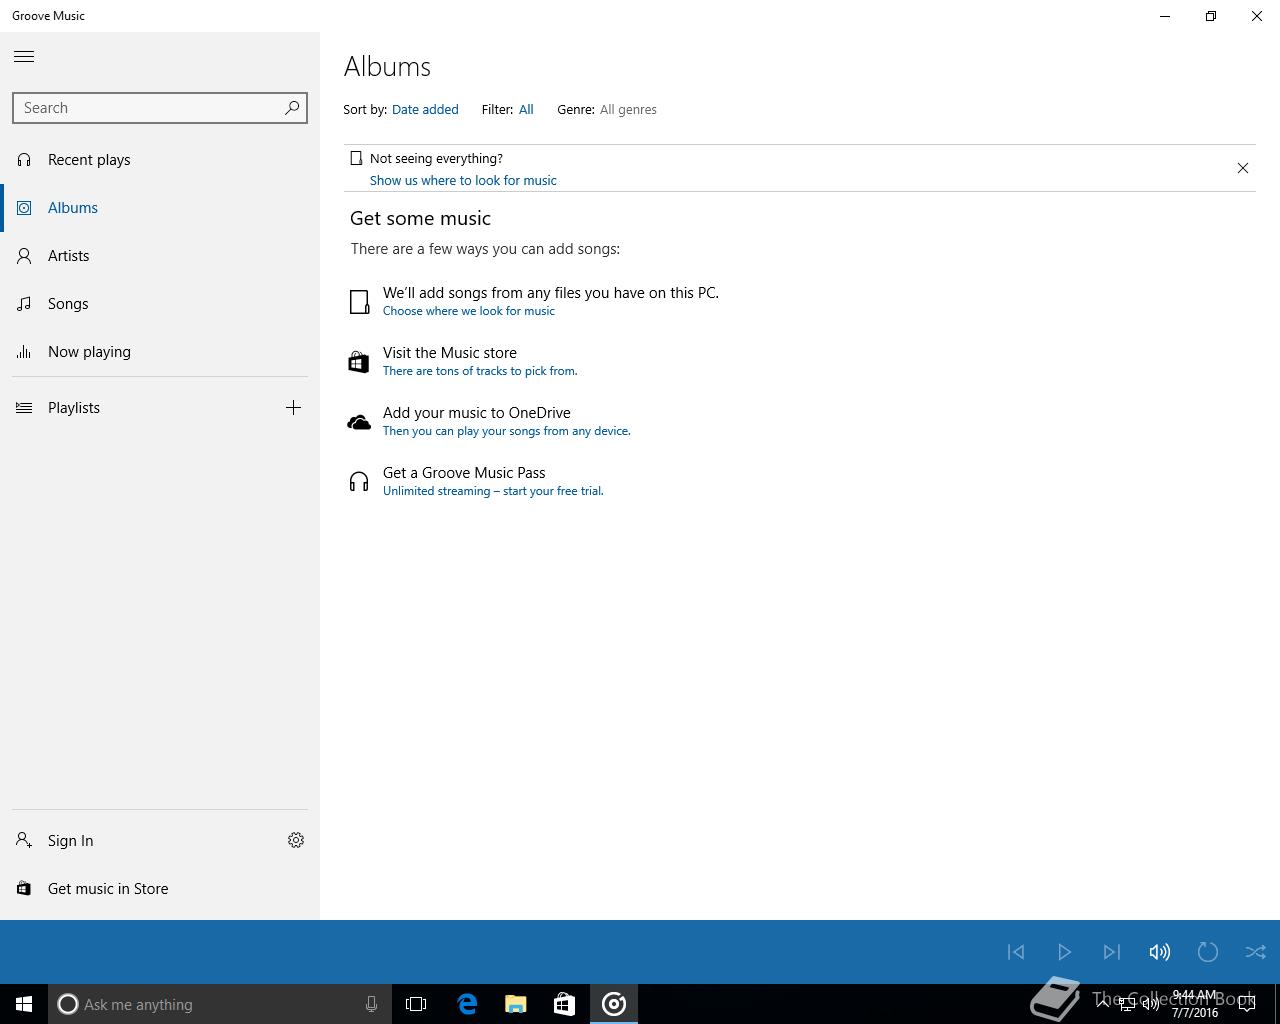Click Get a Groove Music Pass heading
Screen dimensions: 1280x1024
[464, 473]
